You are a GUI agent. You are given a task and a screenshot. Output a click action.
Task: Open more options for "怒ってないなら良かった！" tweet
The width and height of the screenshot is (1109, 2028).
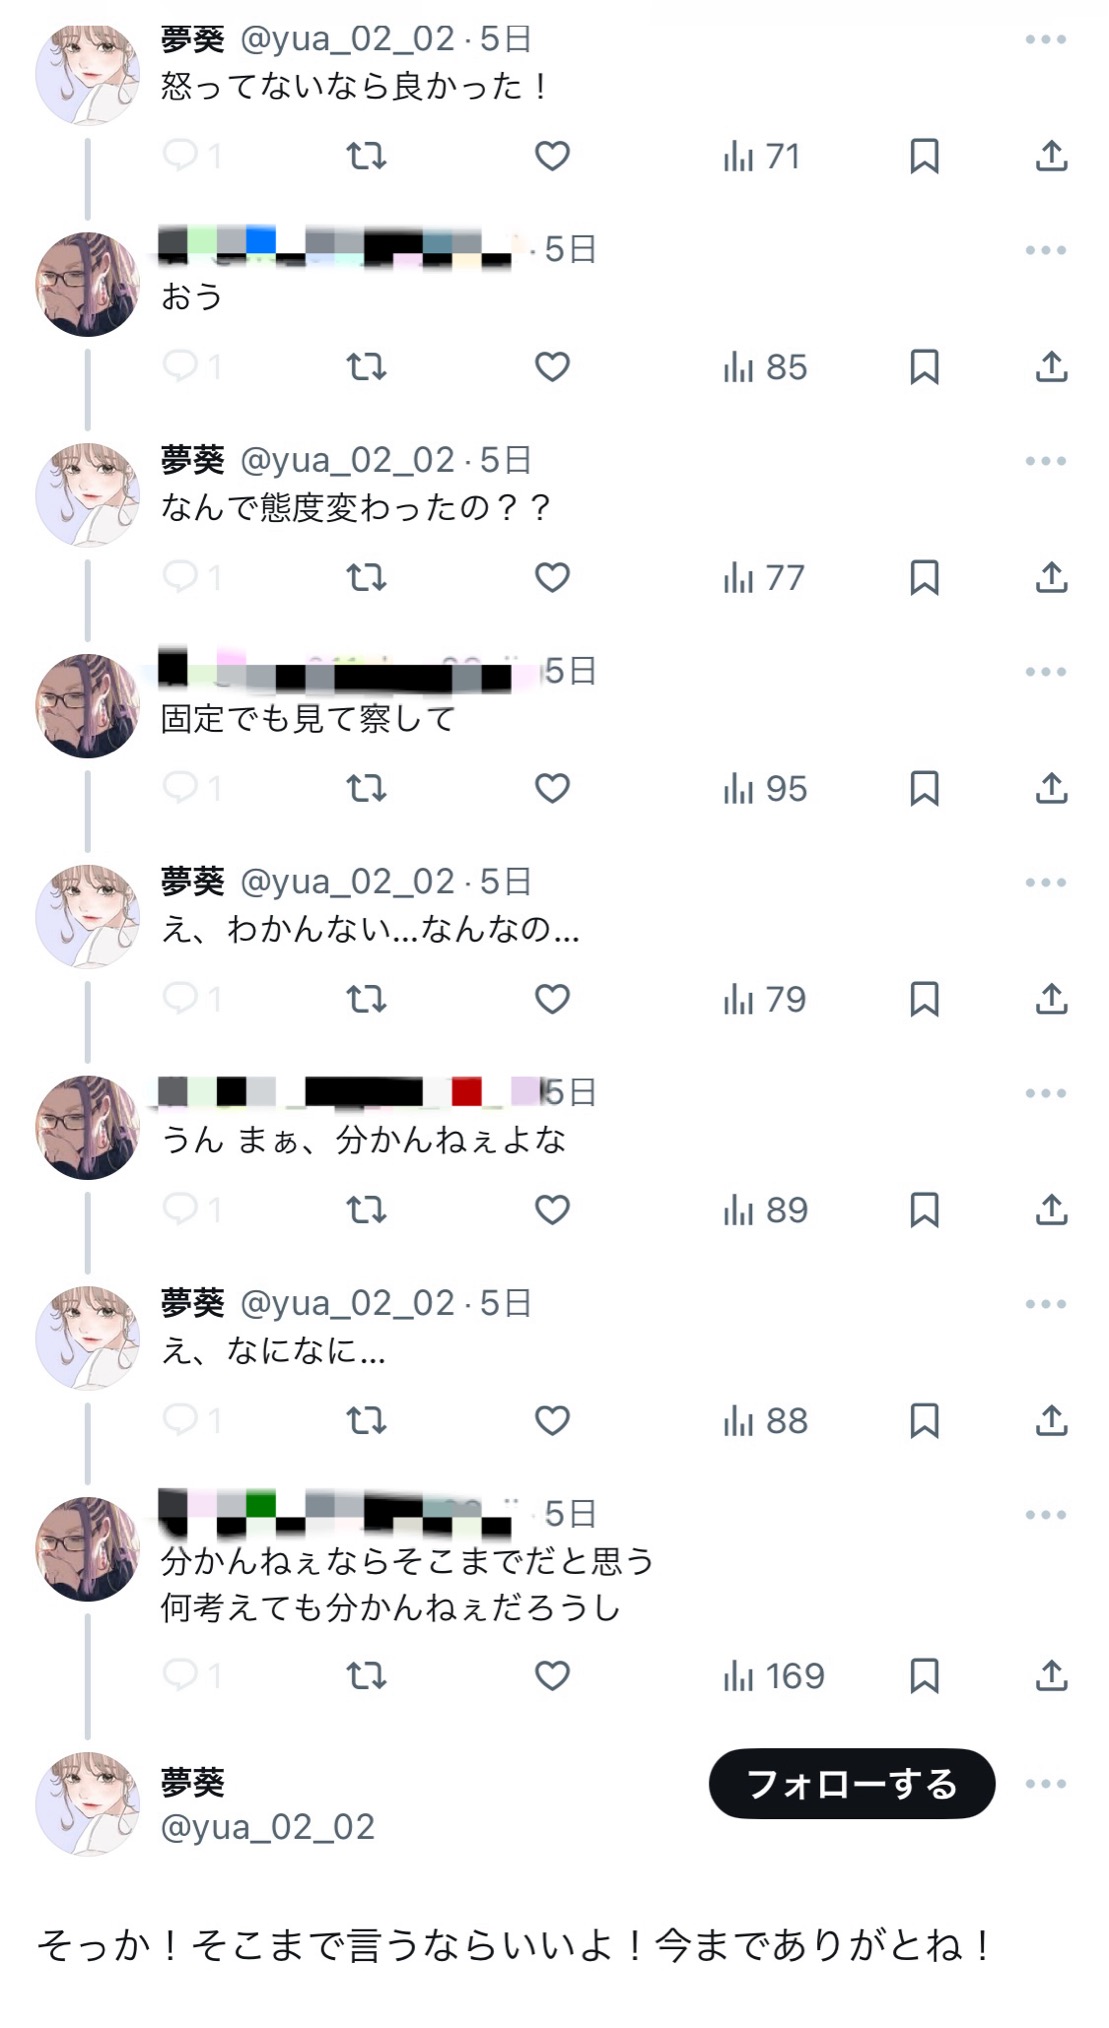point(1046,40)
